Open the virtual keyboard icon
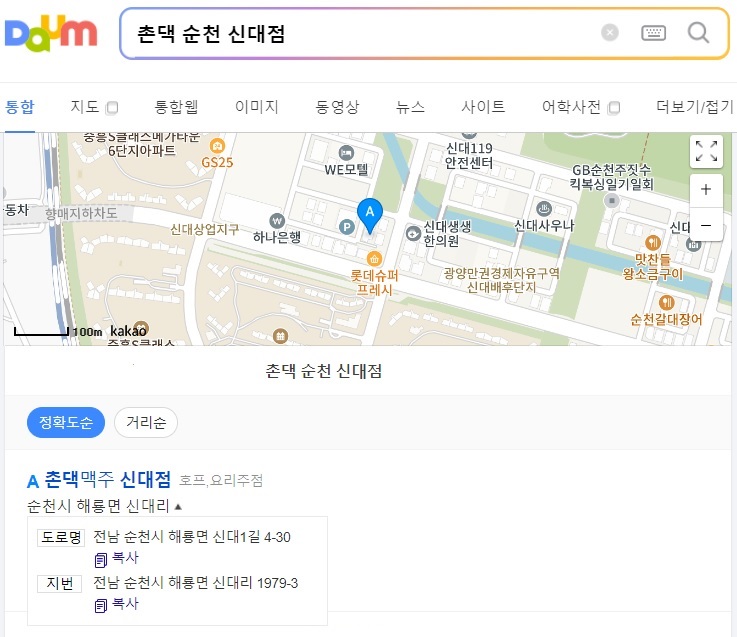 tap(653, 33)
